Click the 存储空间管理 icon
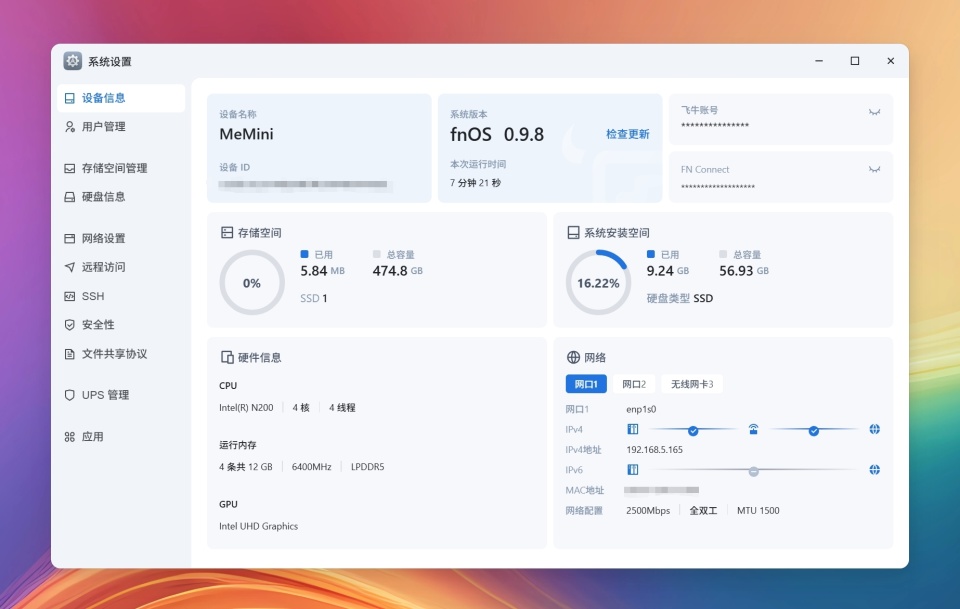 pos(70,168)
